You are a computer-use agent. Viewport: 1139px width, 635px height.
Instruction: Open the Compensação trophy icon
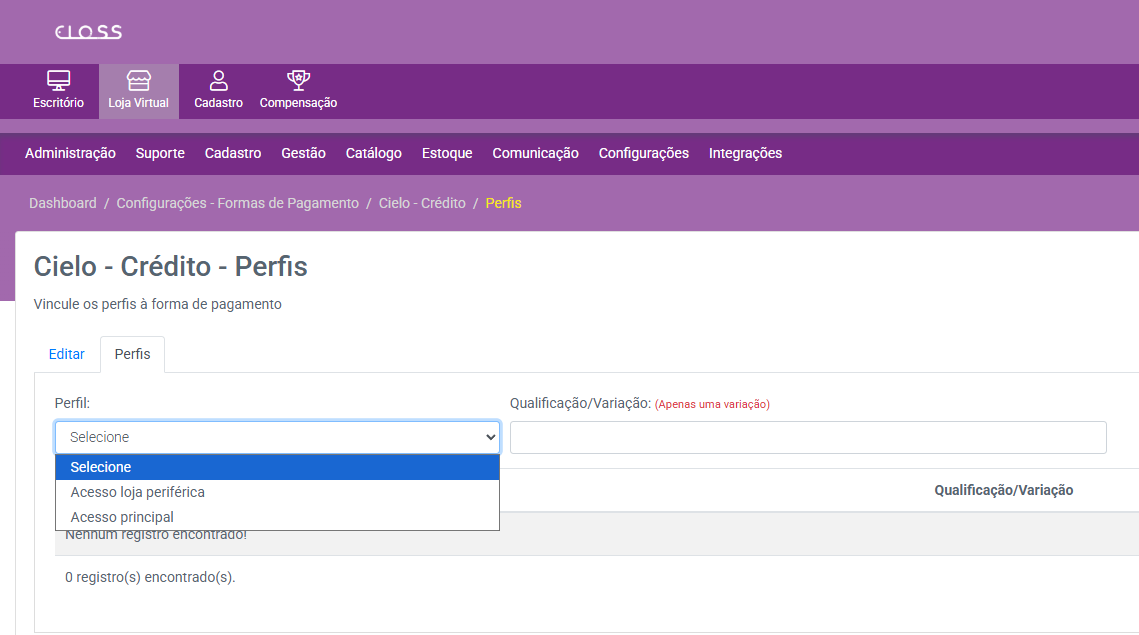298,81
